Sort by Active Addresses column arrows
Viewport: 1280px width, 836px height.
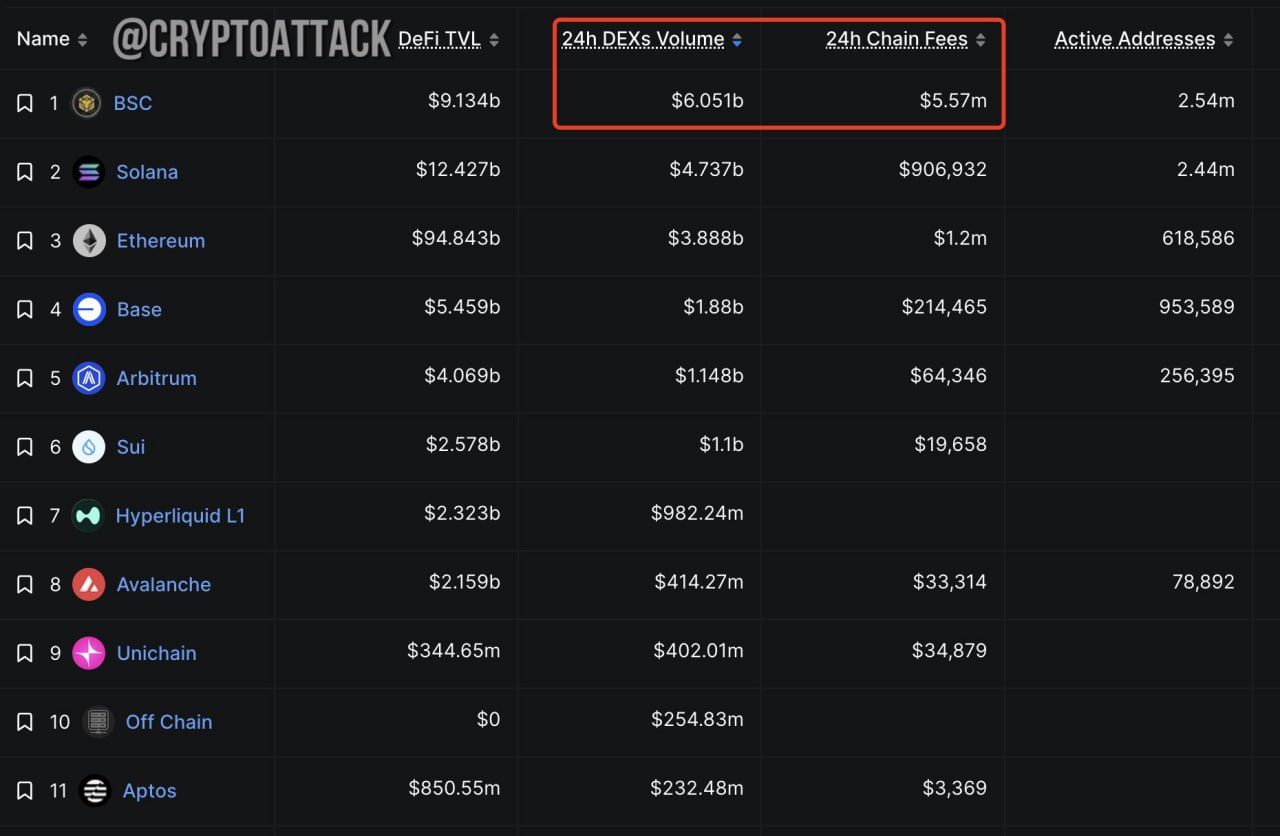(1228, 40)
